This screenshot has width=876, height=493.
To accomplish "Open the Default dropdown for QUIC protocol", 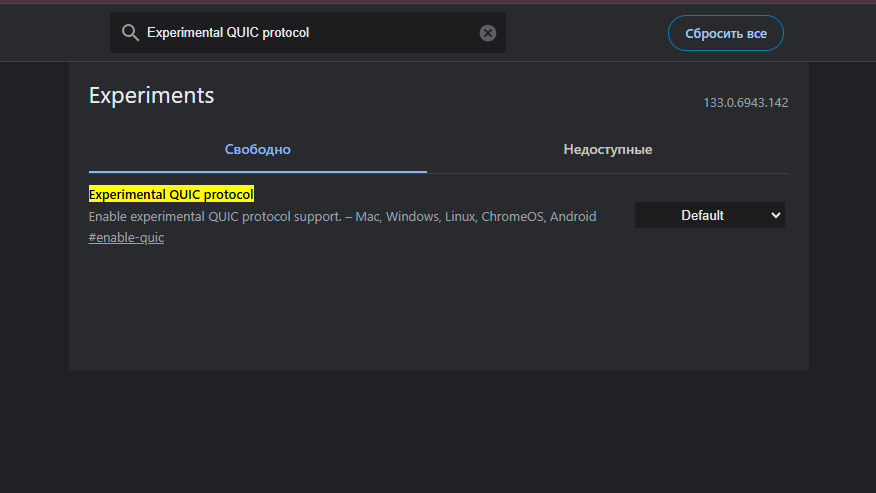I will pyautogui.click(x=710, y=215).
